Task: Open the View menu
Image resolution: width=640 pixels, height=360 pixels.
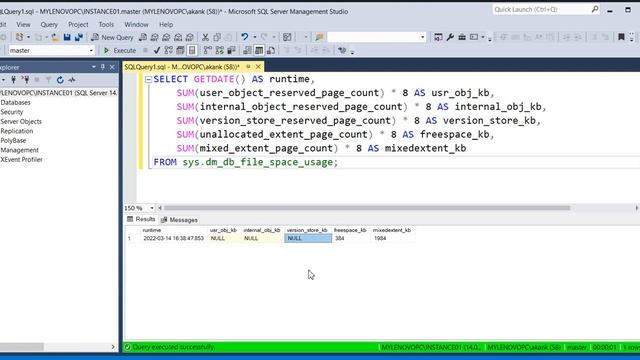Action: [x=23, y=24]
